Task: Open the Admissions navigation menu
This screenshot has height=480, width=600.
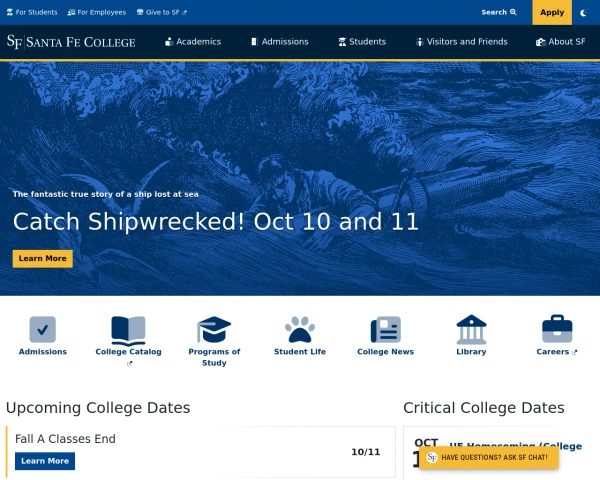Action: (x=280, y=42)
